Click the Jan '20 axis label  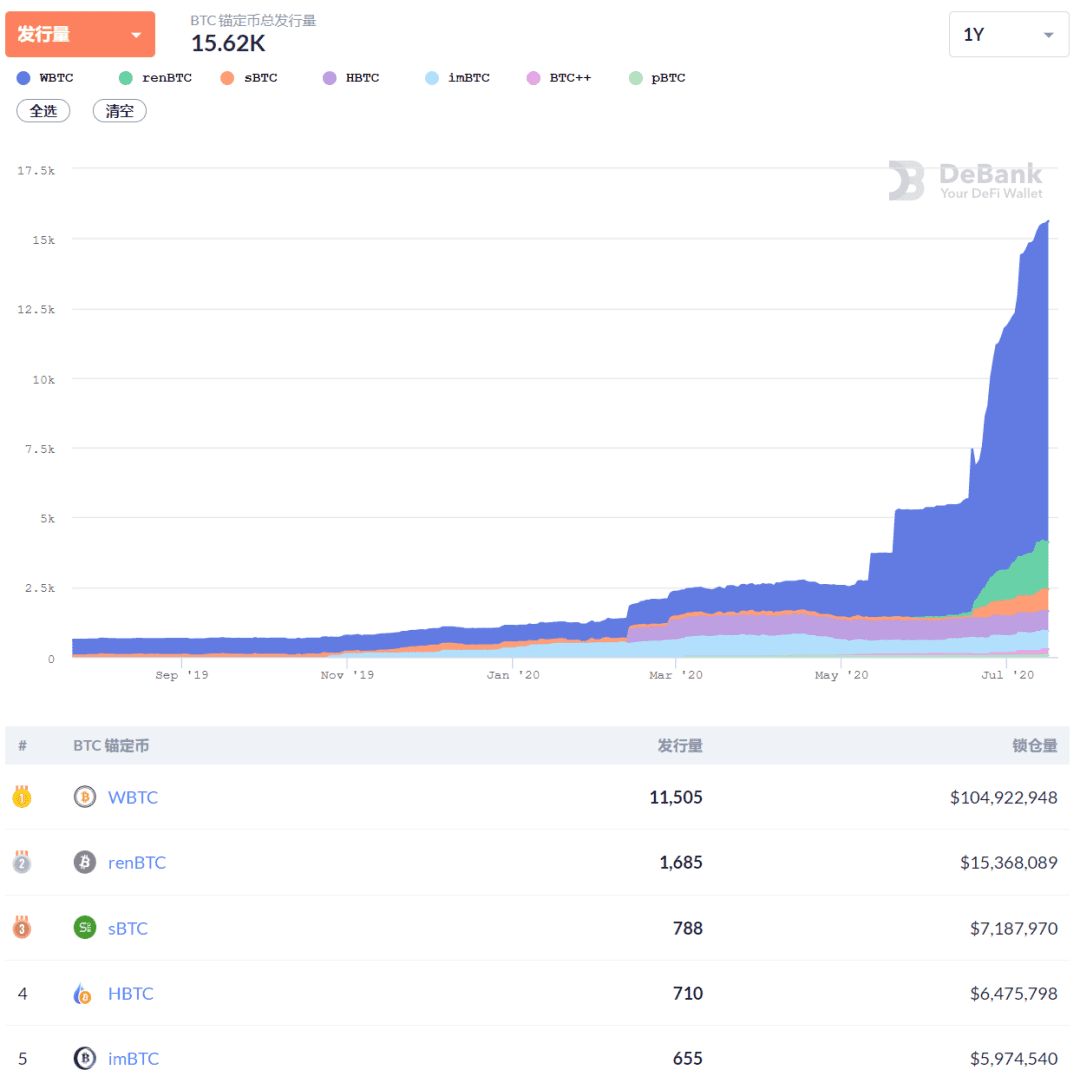[x=512, y=675]
